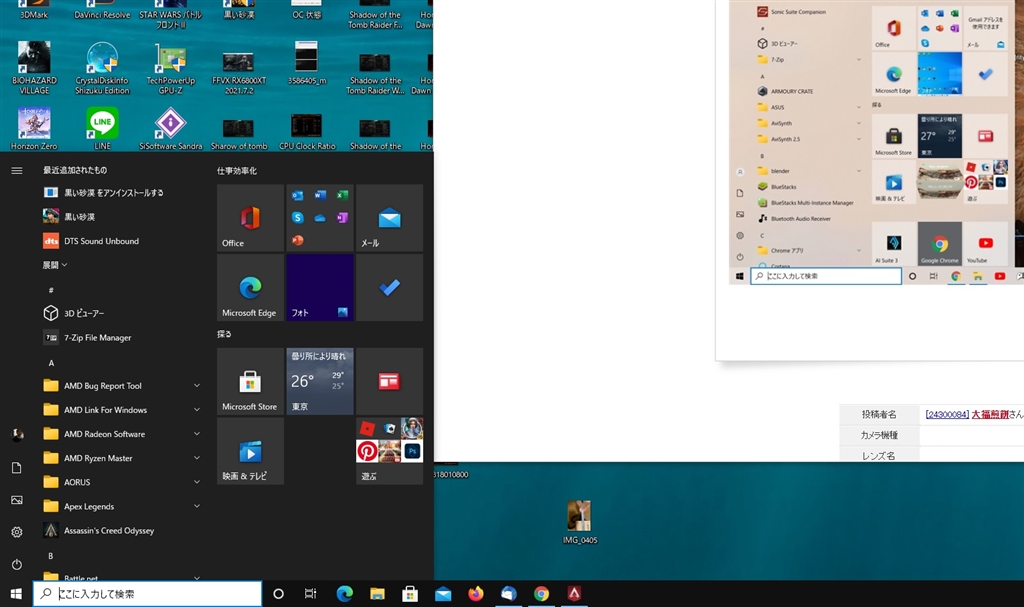
Task: Open the LINE desktop icon
Action: (x=103, y=128)
